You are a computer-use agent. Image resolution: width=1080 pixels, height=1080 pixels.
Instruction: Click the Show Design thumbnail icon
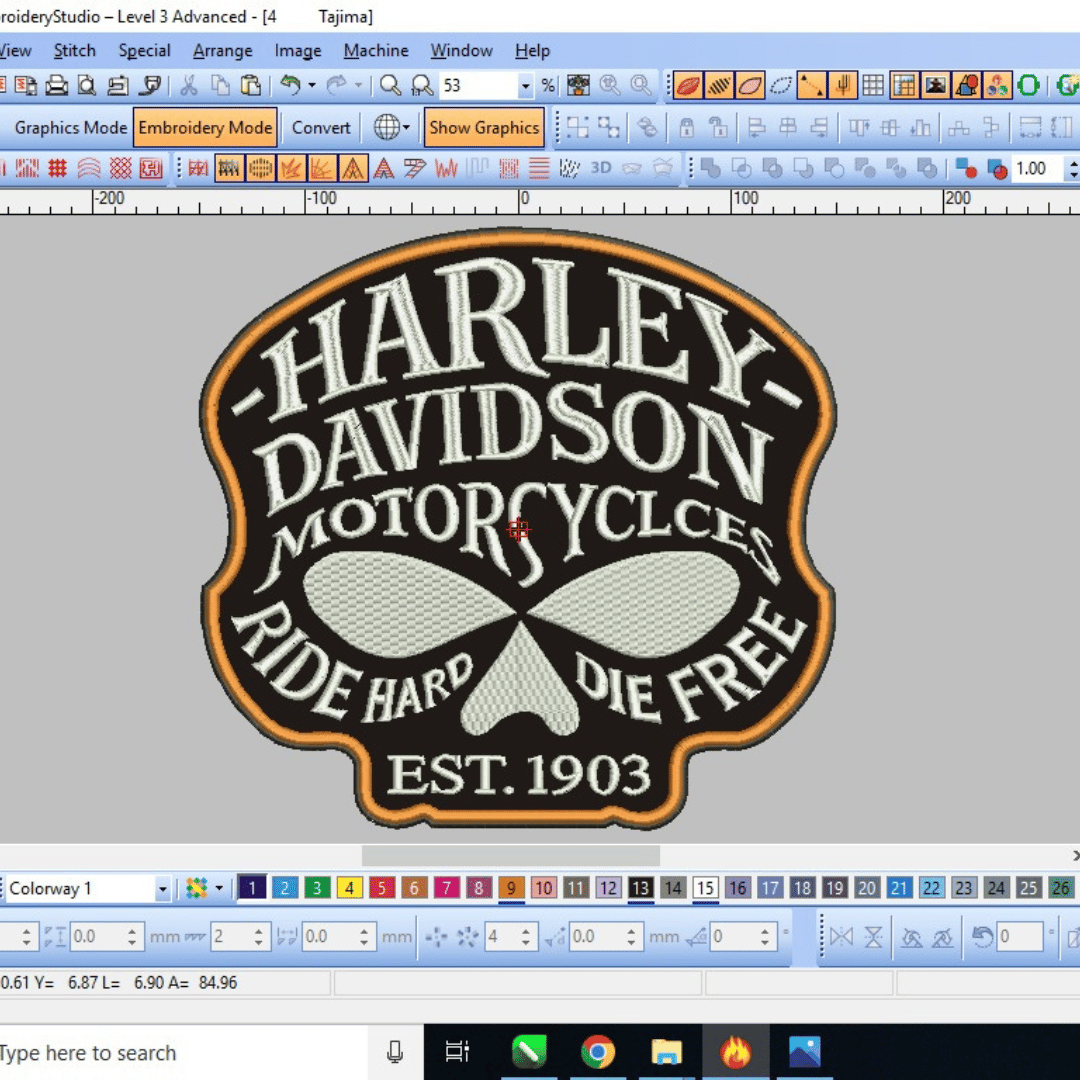578,85
